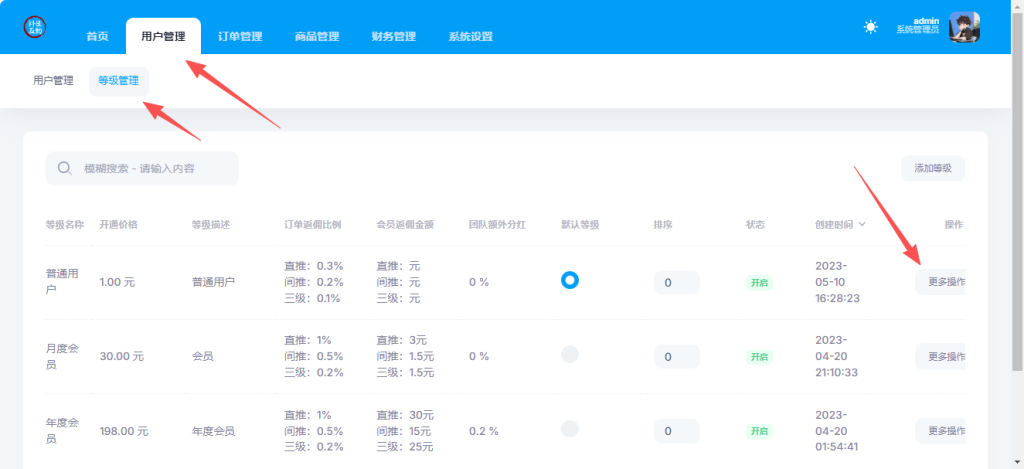1024x469 pixels.
Task: Click the 等级名称 column header
Action: [65, 224]
